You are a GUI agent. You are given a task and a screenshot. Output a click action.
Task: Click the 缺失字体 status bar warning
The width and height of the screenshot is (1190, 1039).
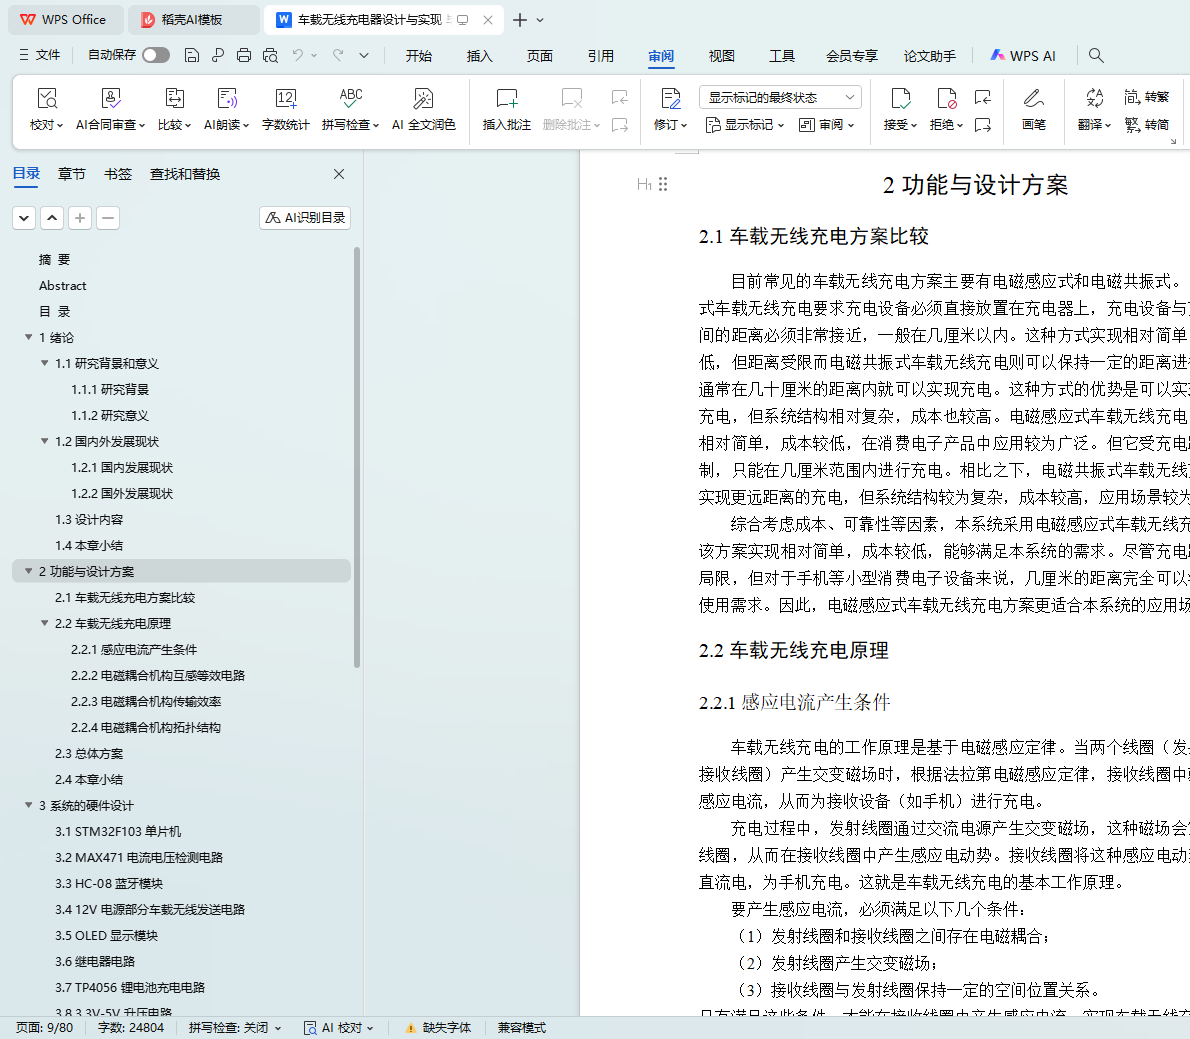pos(438,1028)
